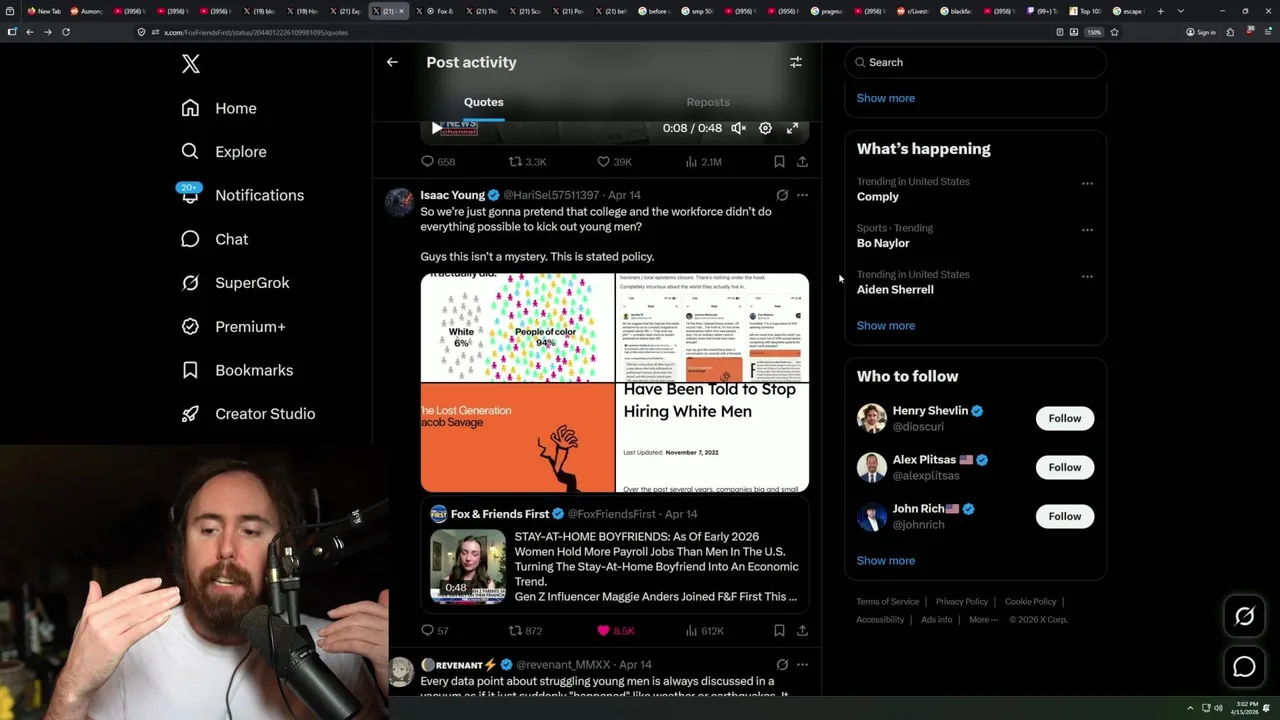Reply to the post with 658 replies
This screenshot has width=1280, height=720.
438,162
